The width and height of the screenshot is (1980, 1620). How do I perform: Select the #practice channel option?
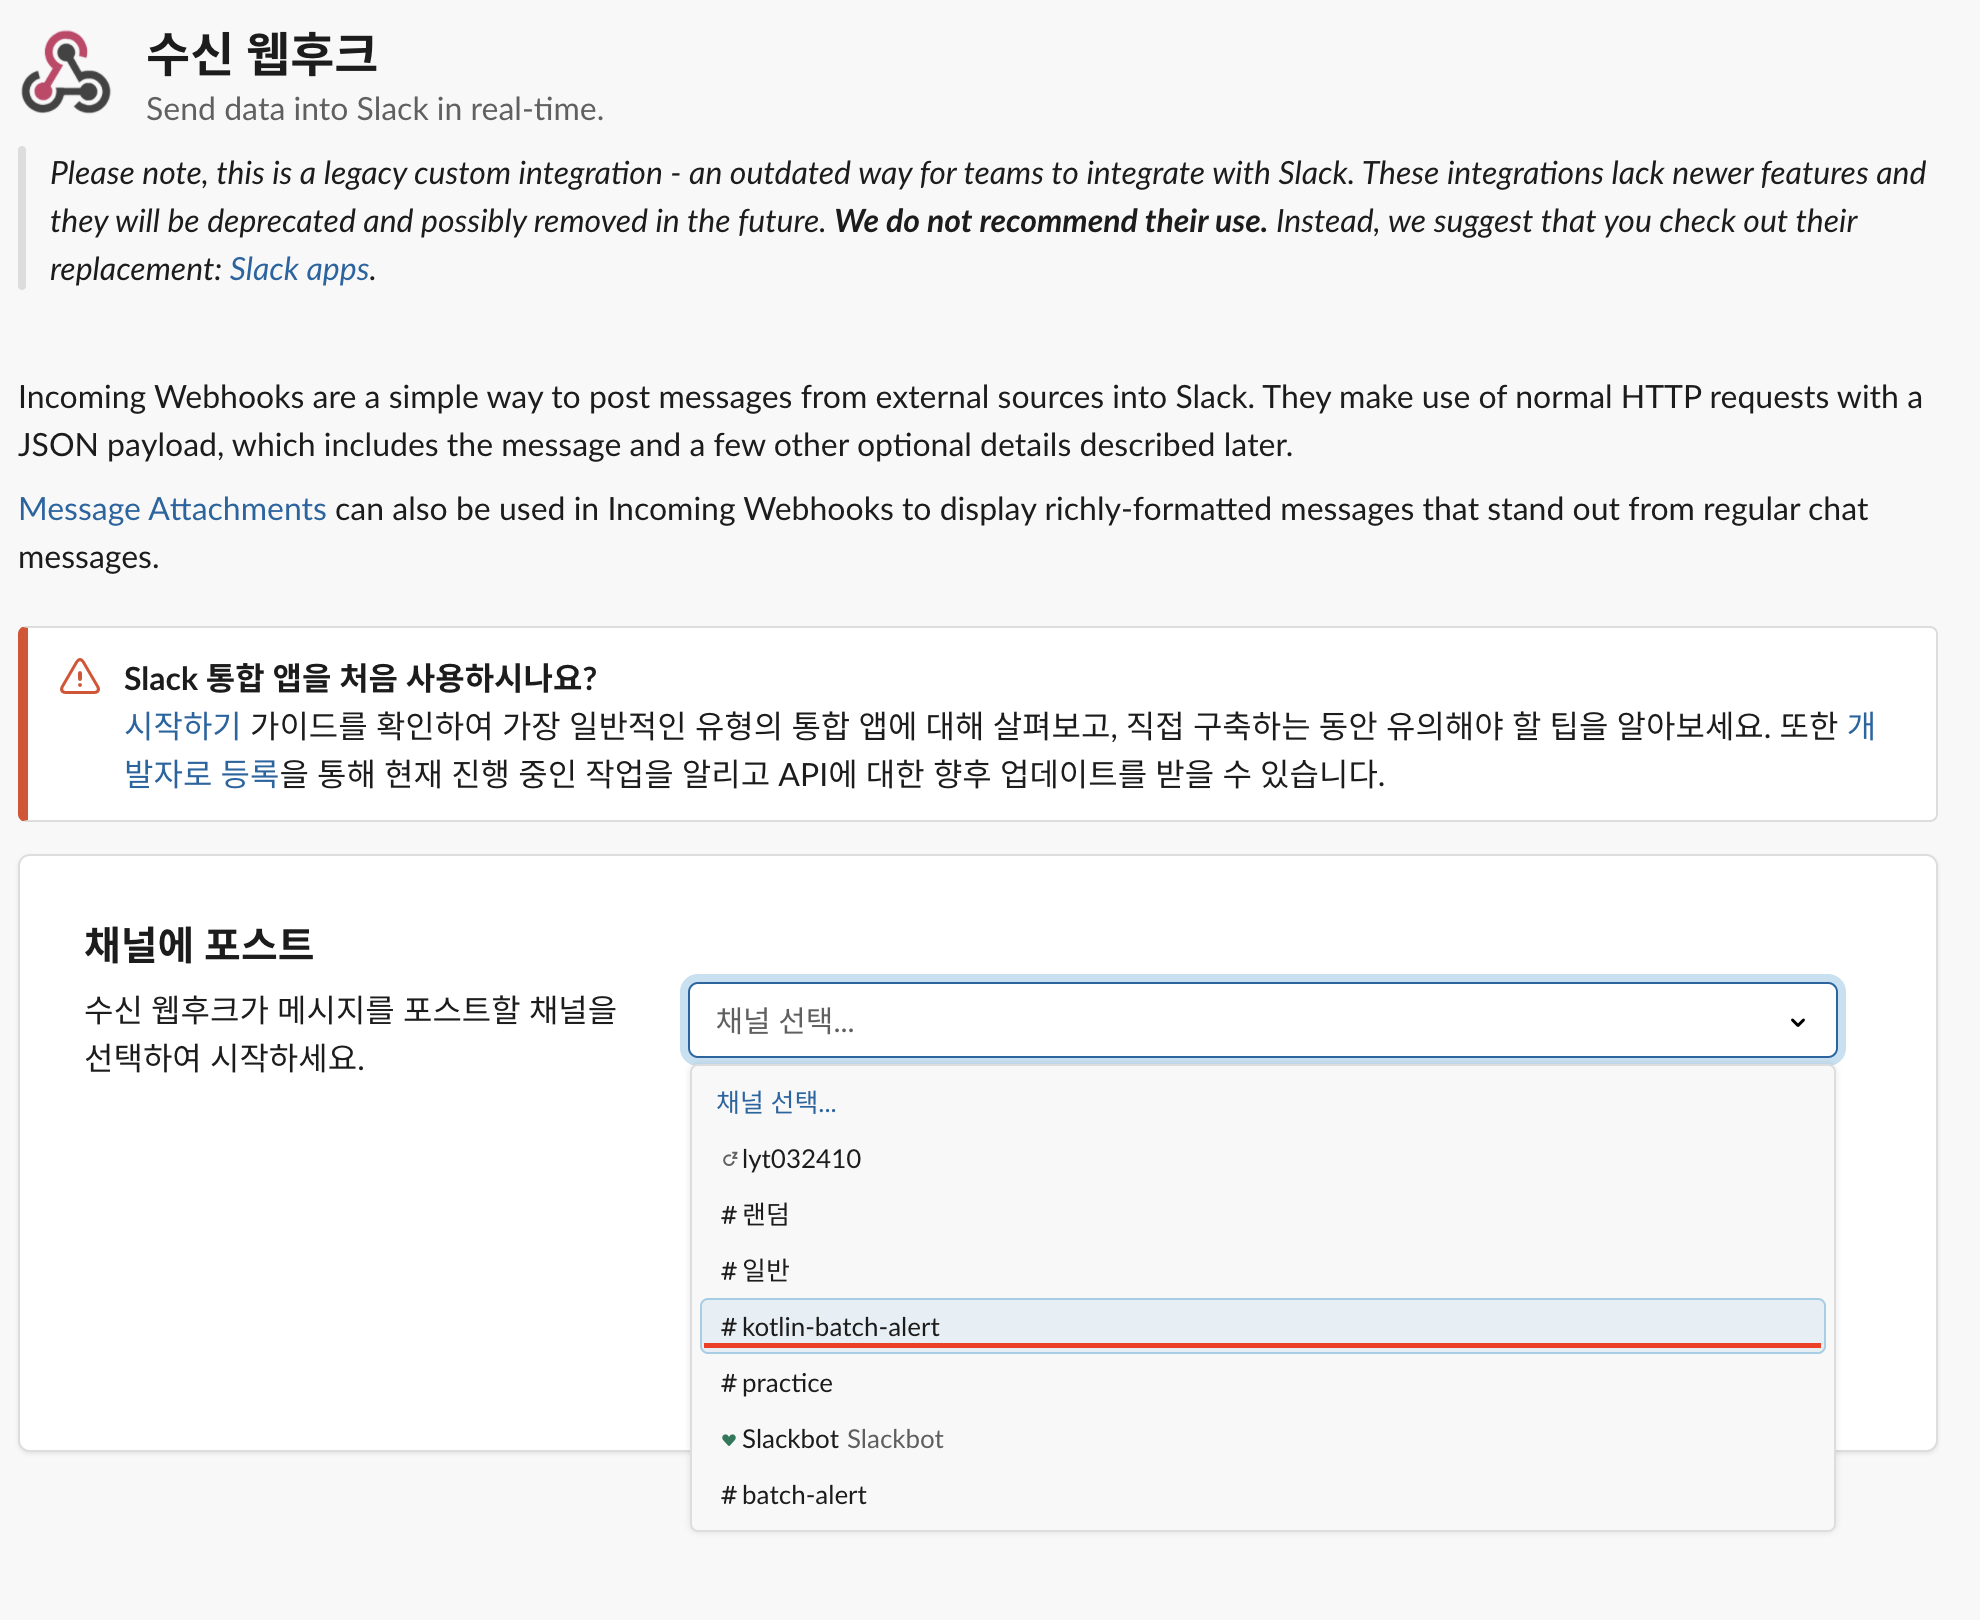pos(787,1383)
